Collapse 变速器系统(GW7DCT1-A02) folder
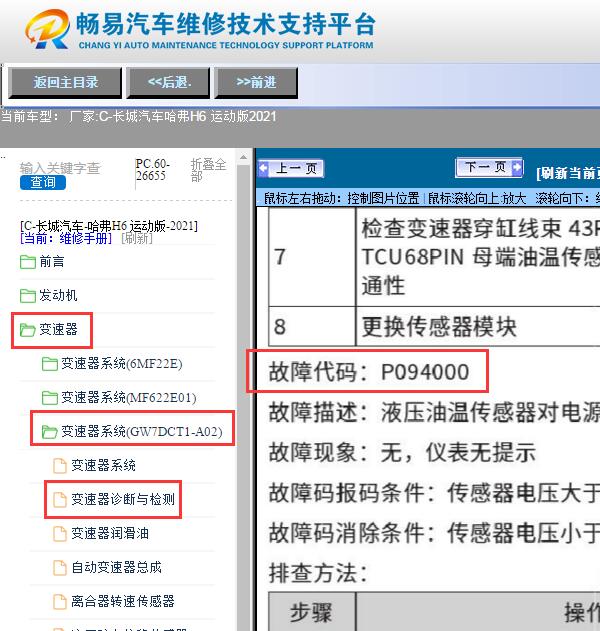The height and width of the screenshot is (631, 600). pyautogui.click(x=142, y=432)
